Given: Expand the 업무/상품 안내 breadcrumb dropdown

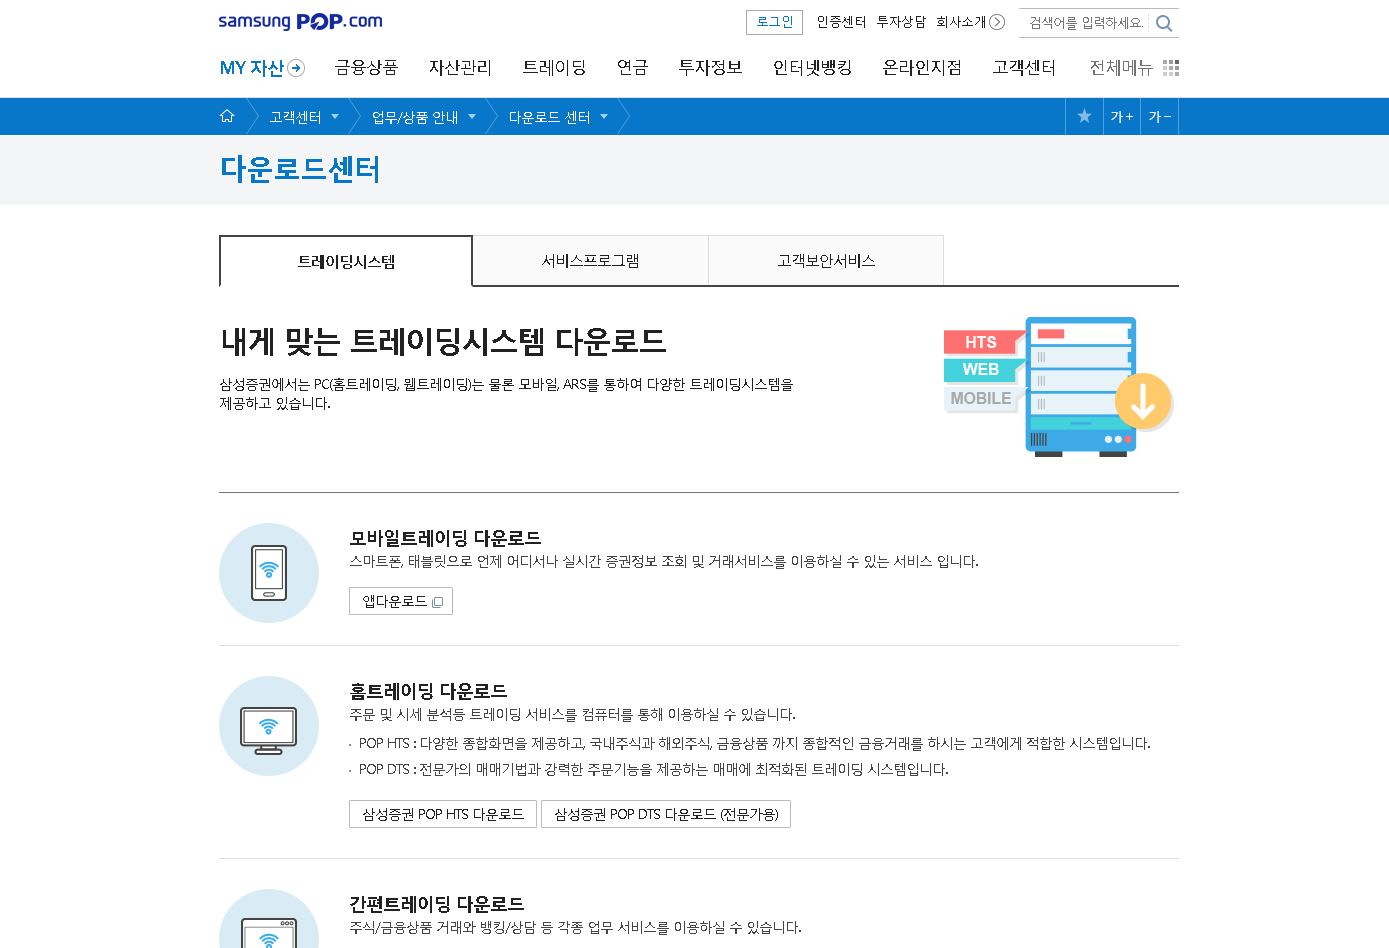Looking at the screenshot, I should click(x=472, y=116).
